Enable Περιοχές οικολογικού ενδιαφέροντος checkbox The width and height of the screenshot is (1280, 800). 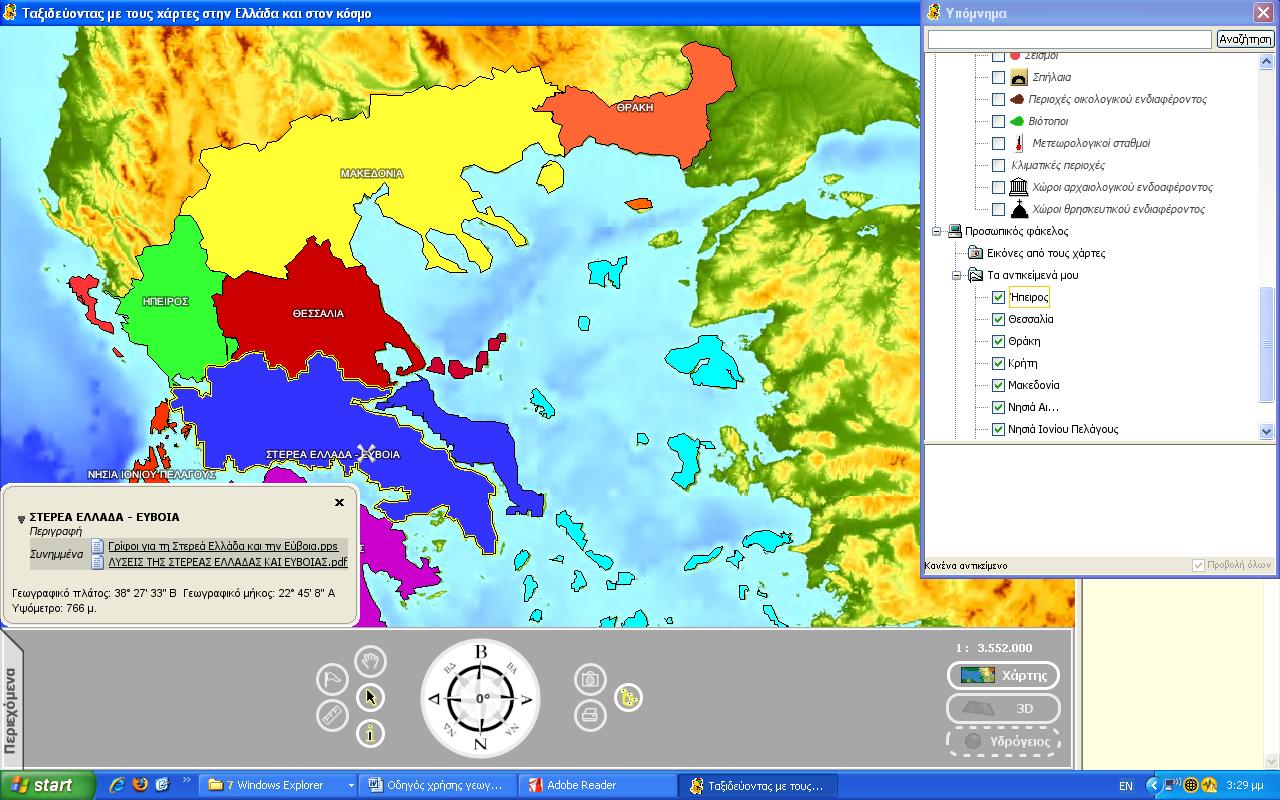[998, 99]
